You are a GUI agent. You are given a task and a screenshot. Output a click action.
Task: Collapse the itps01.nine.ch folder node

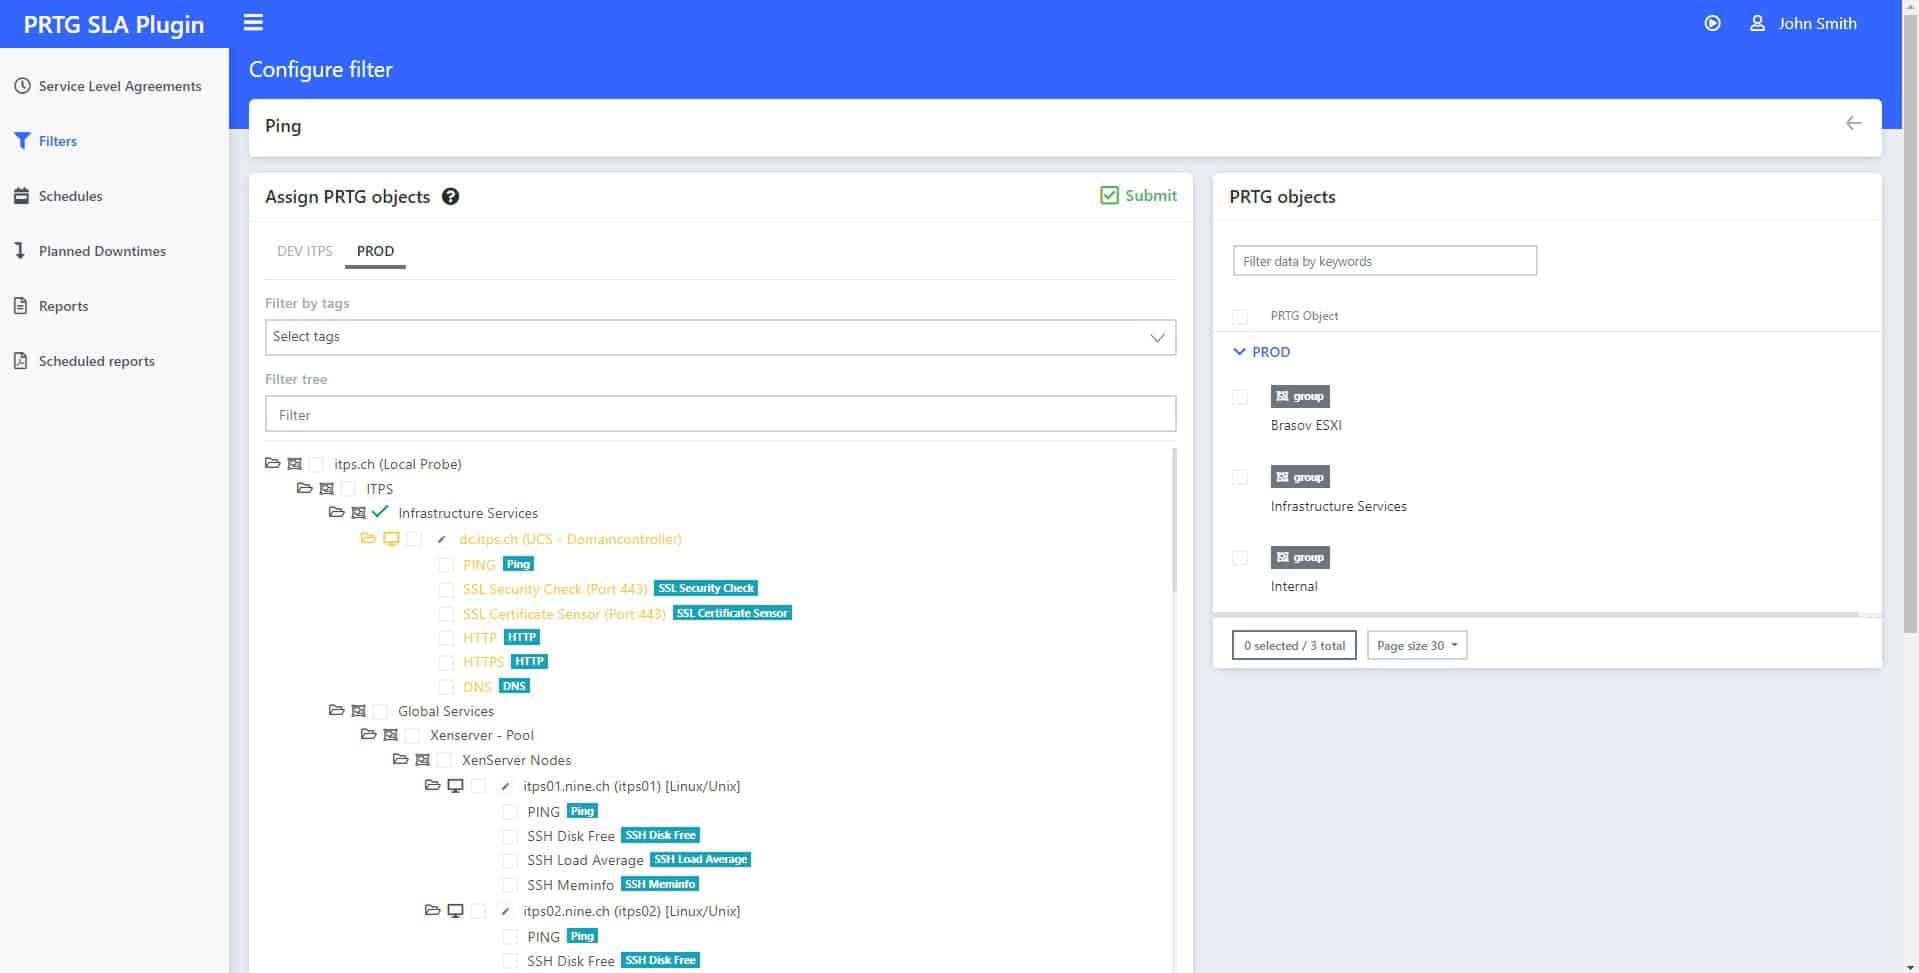point(432,785)
